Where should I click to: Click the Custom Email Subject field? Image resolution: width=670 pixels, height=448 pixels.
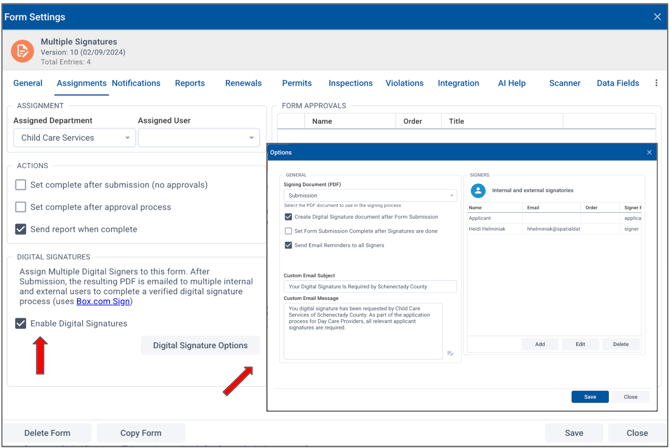[x=370, y=287]
